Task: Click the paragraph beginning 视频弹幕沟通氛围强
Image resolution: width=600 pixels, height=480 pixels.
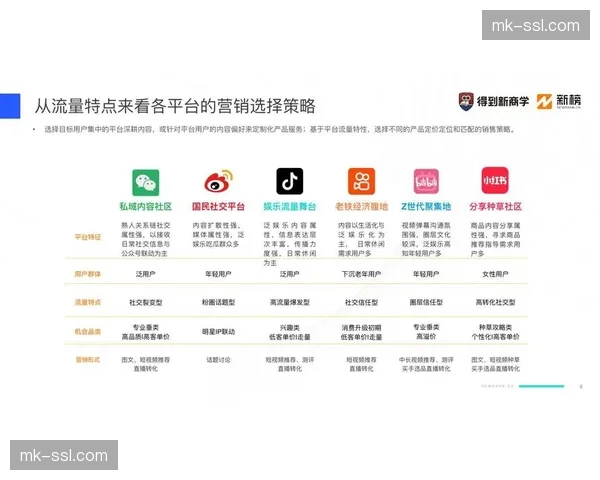Action: coord(426,239)
